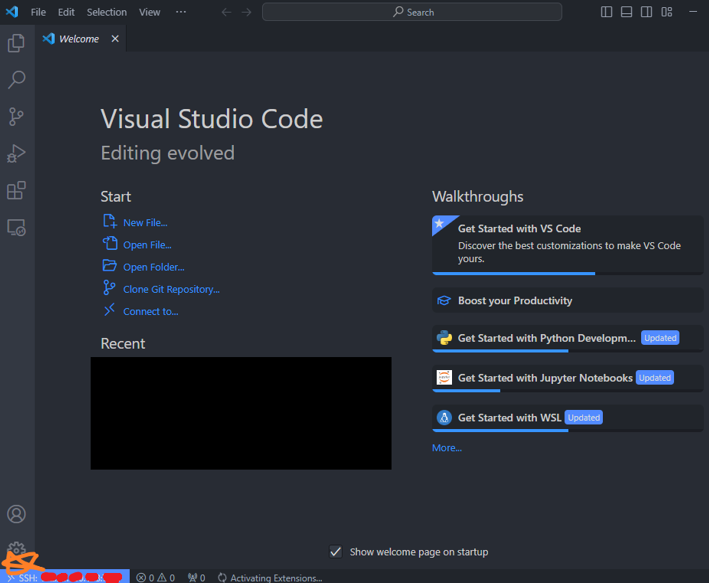Click the Clone Git Repository branch icon
Image resolution: width=709 pixels, height=583 pixels.
[109, 288]
